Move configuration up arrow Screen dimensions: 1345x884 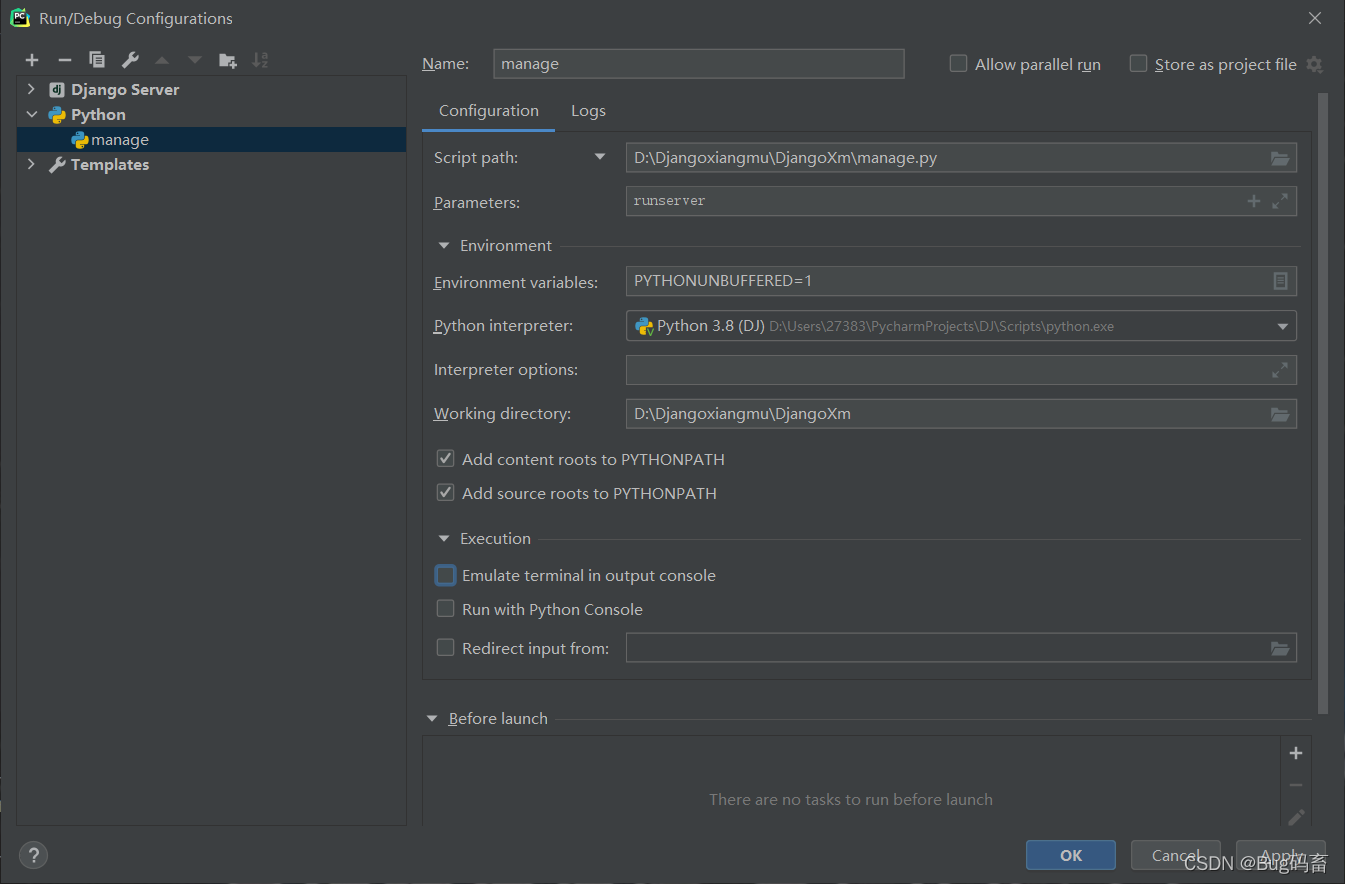162,60
